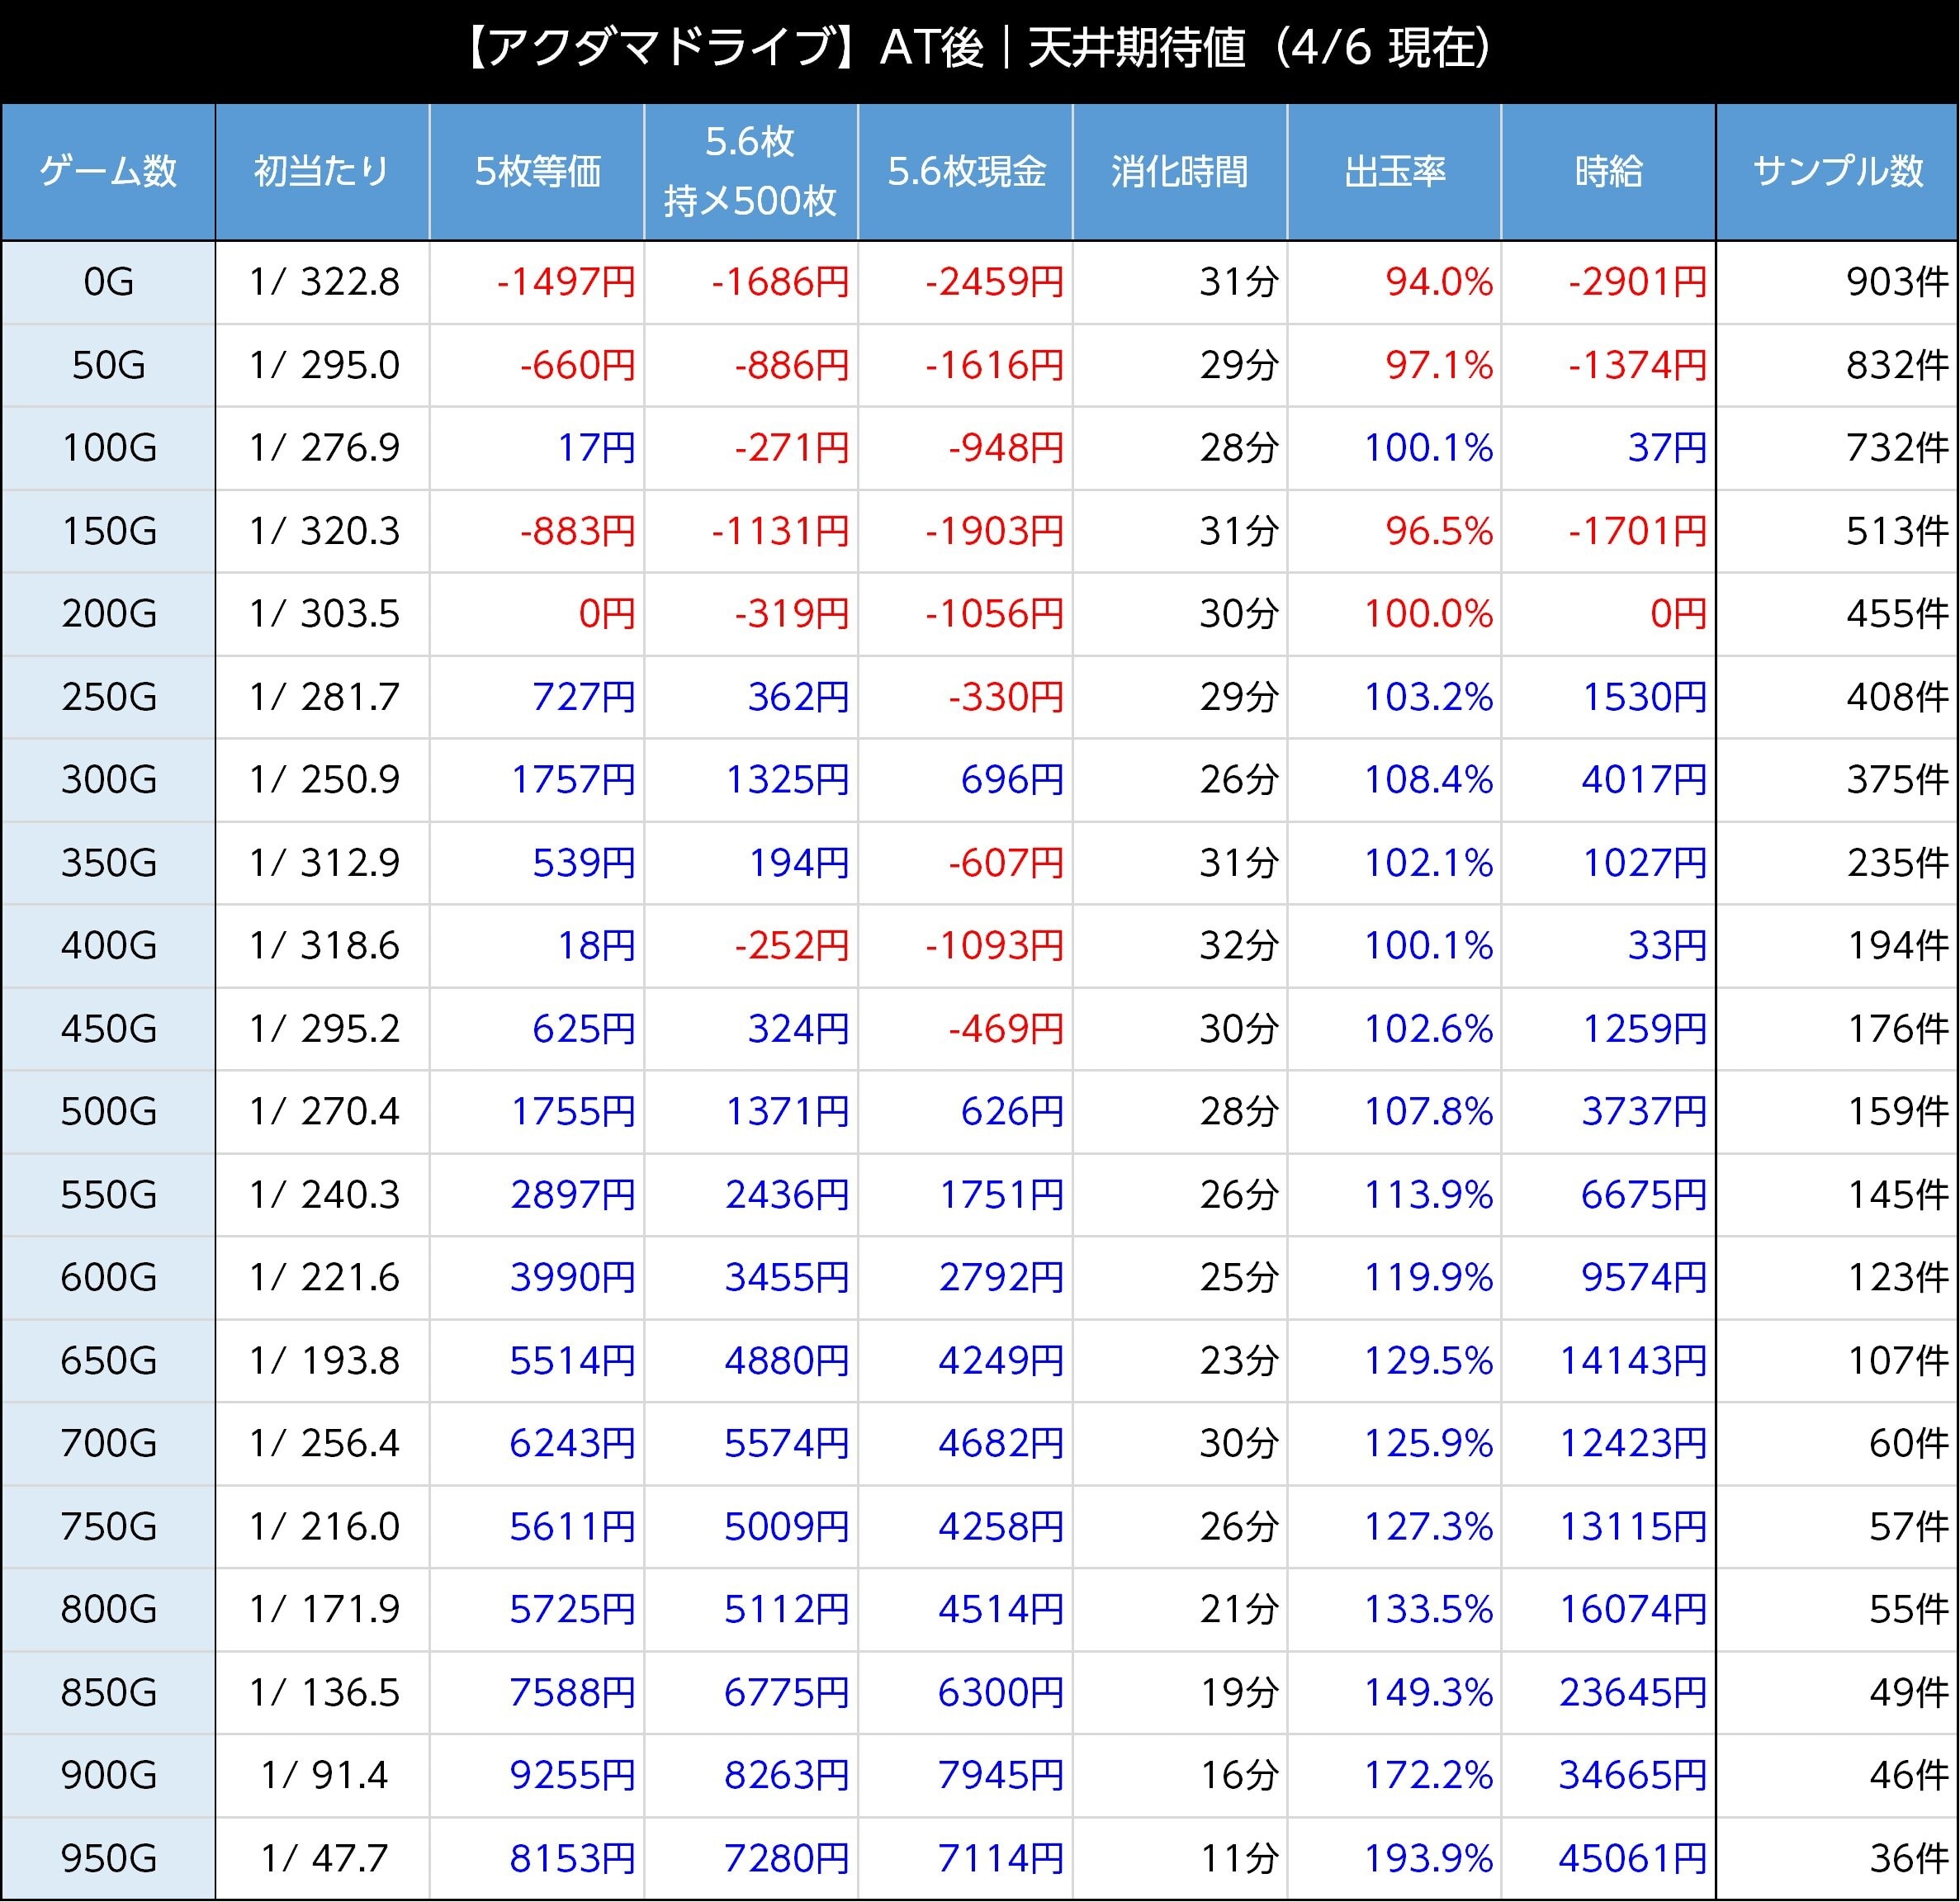Click the -2459円 cell in 0G row
The width and height of the screenshot is (1960, 1902).
click(994, 282)
